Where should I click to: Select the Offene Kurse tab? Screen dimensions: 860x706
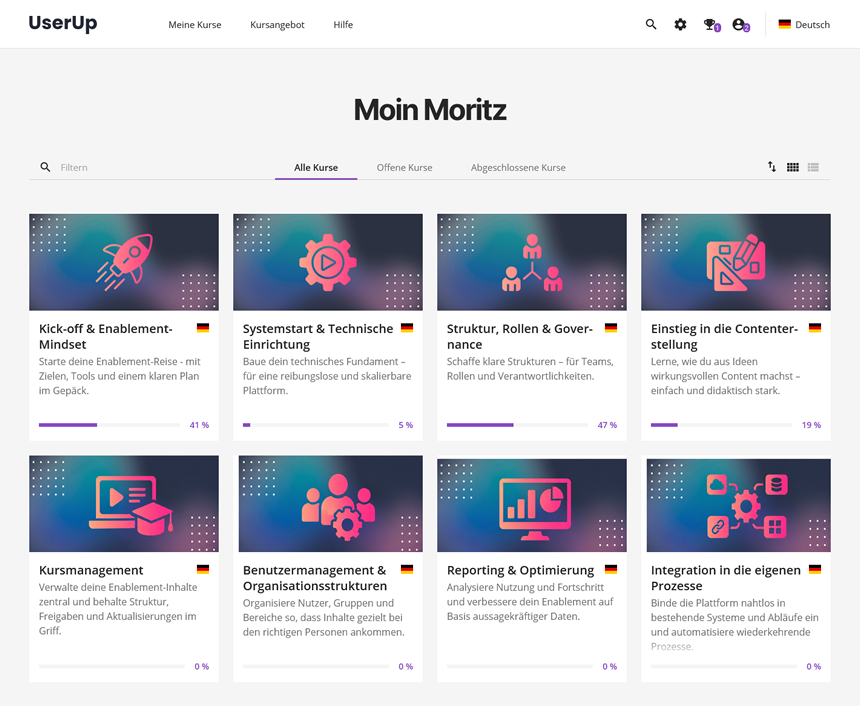pyautogui.click(x=404, y=167)
